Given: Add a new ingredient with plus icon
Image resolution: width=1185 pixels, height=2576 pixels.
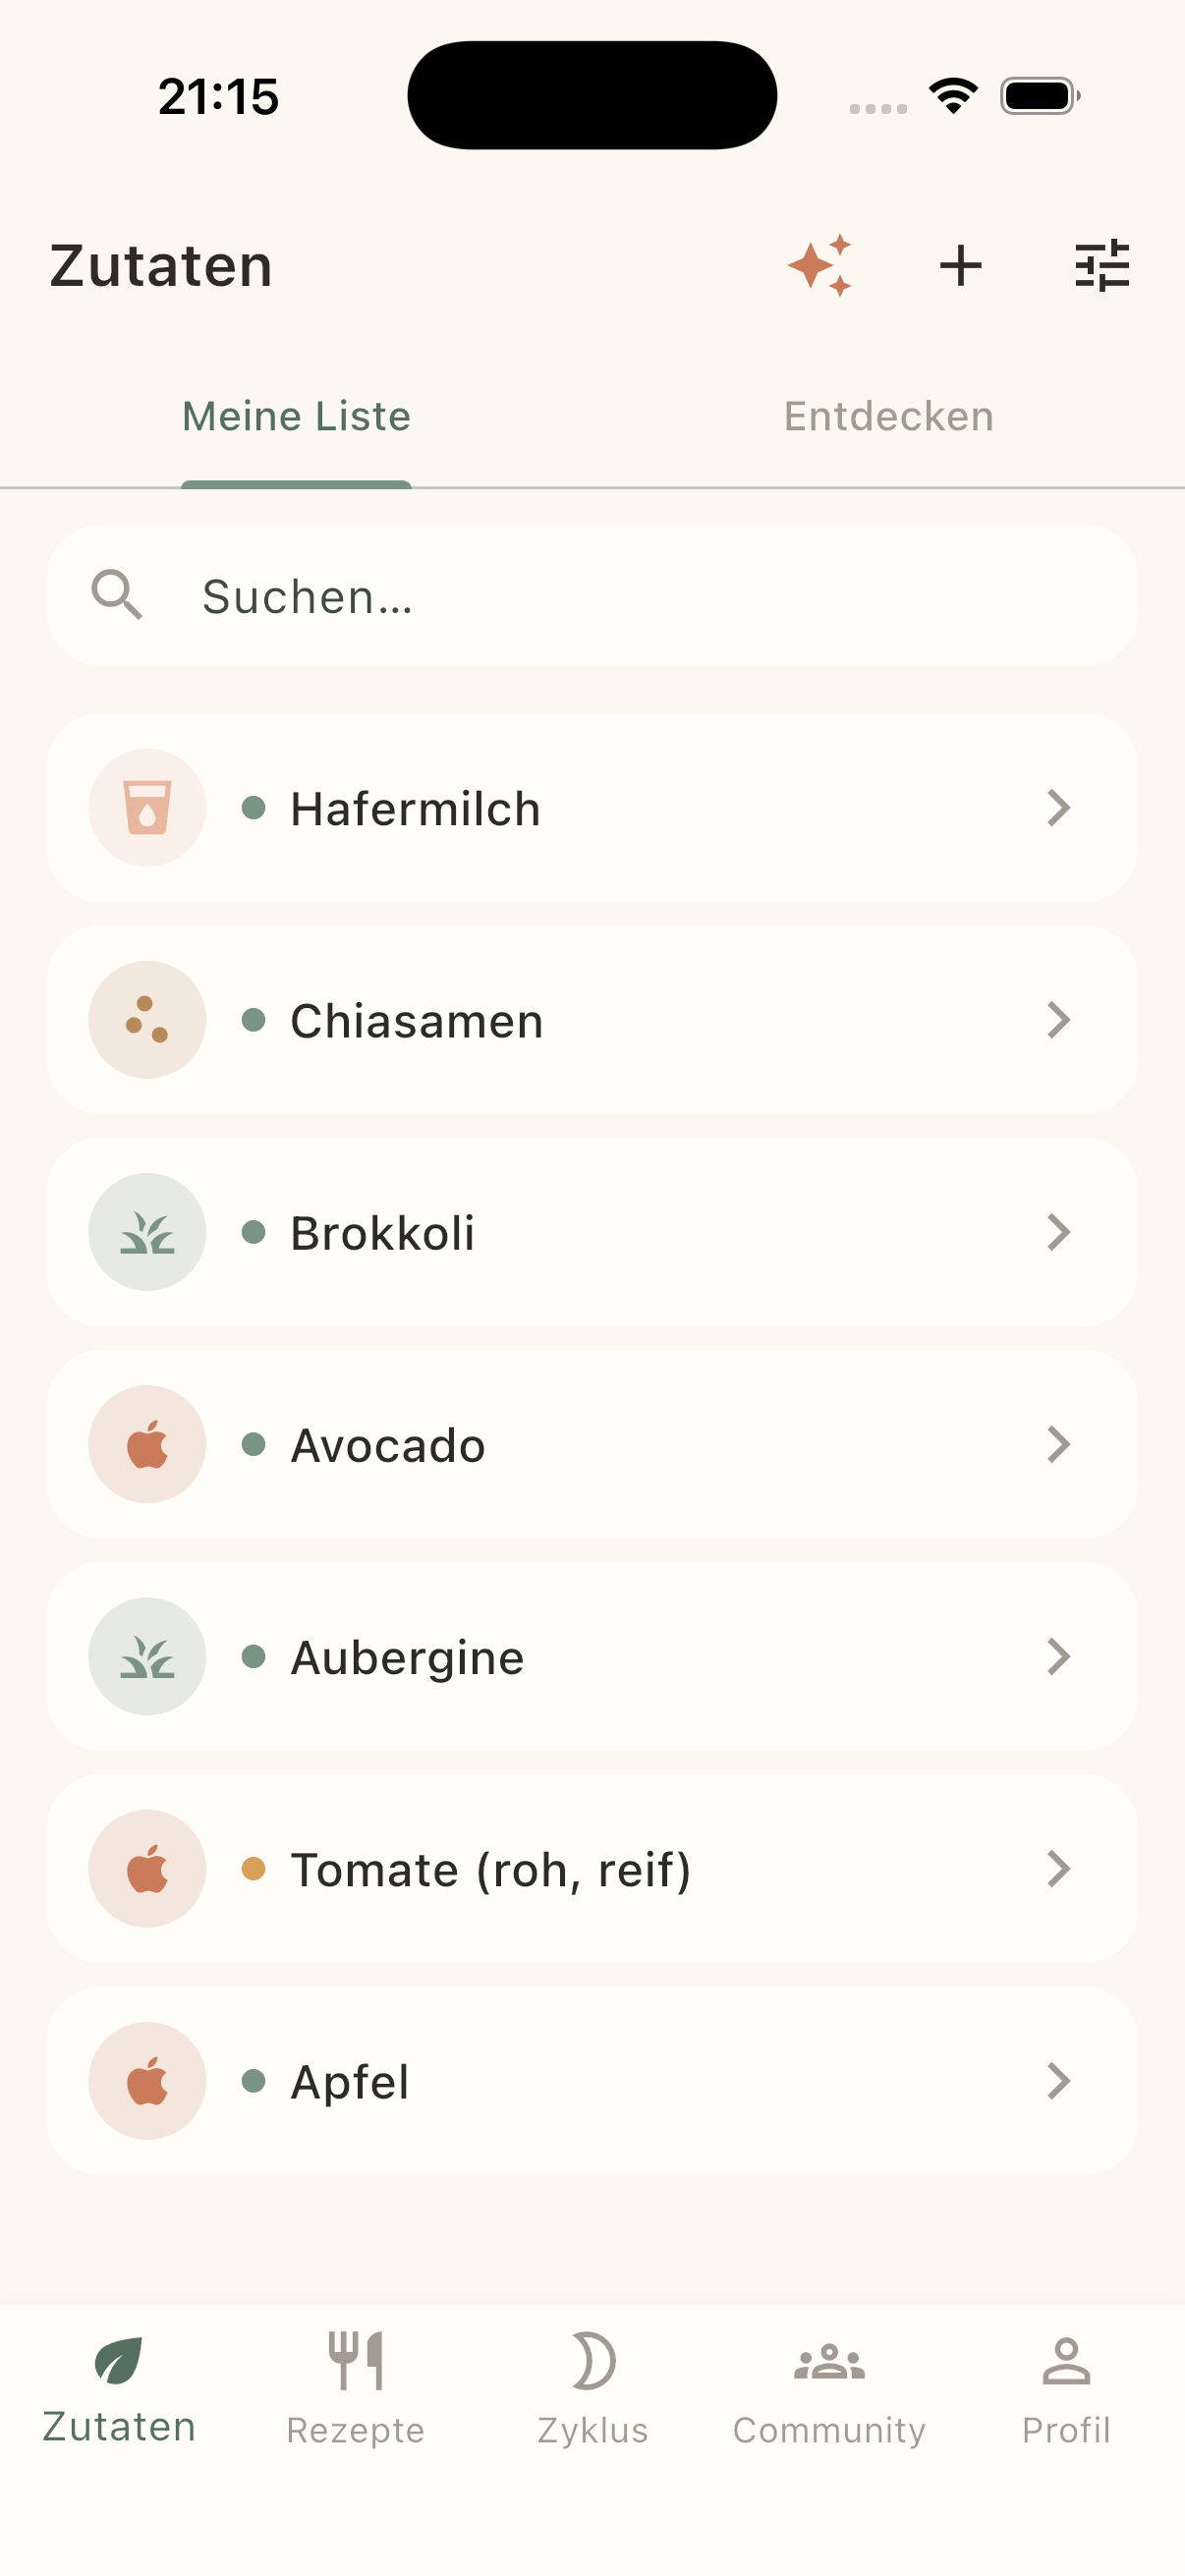Looking at the screenshot, I should tap(961, 266).
